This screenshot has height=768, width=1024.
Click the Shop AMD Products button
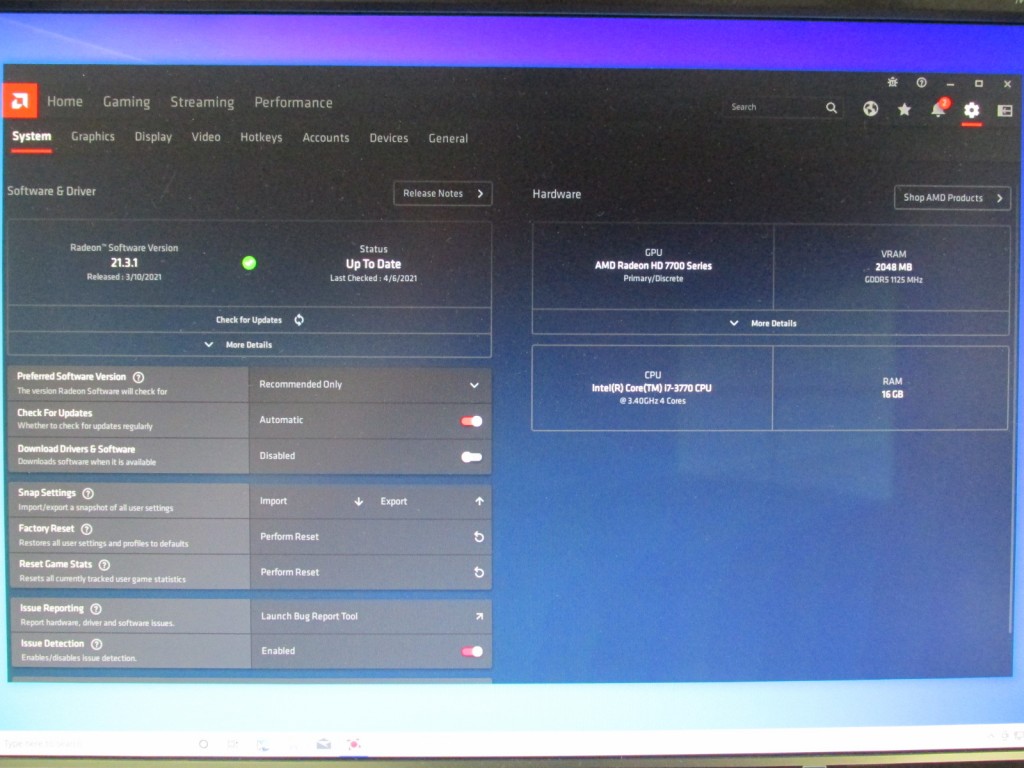[x=952, y=198]
